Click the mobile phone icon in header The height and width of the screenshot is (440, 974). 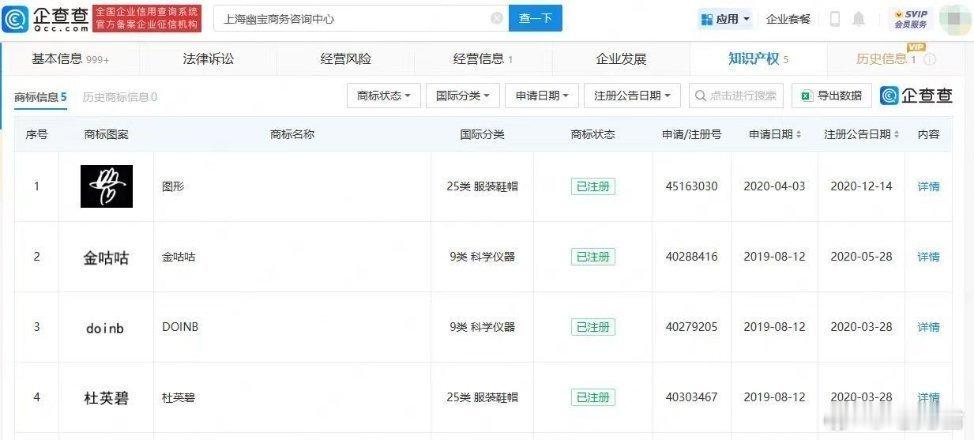[835, 19]
